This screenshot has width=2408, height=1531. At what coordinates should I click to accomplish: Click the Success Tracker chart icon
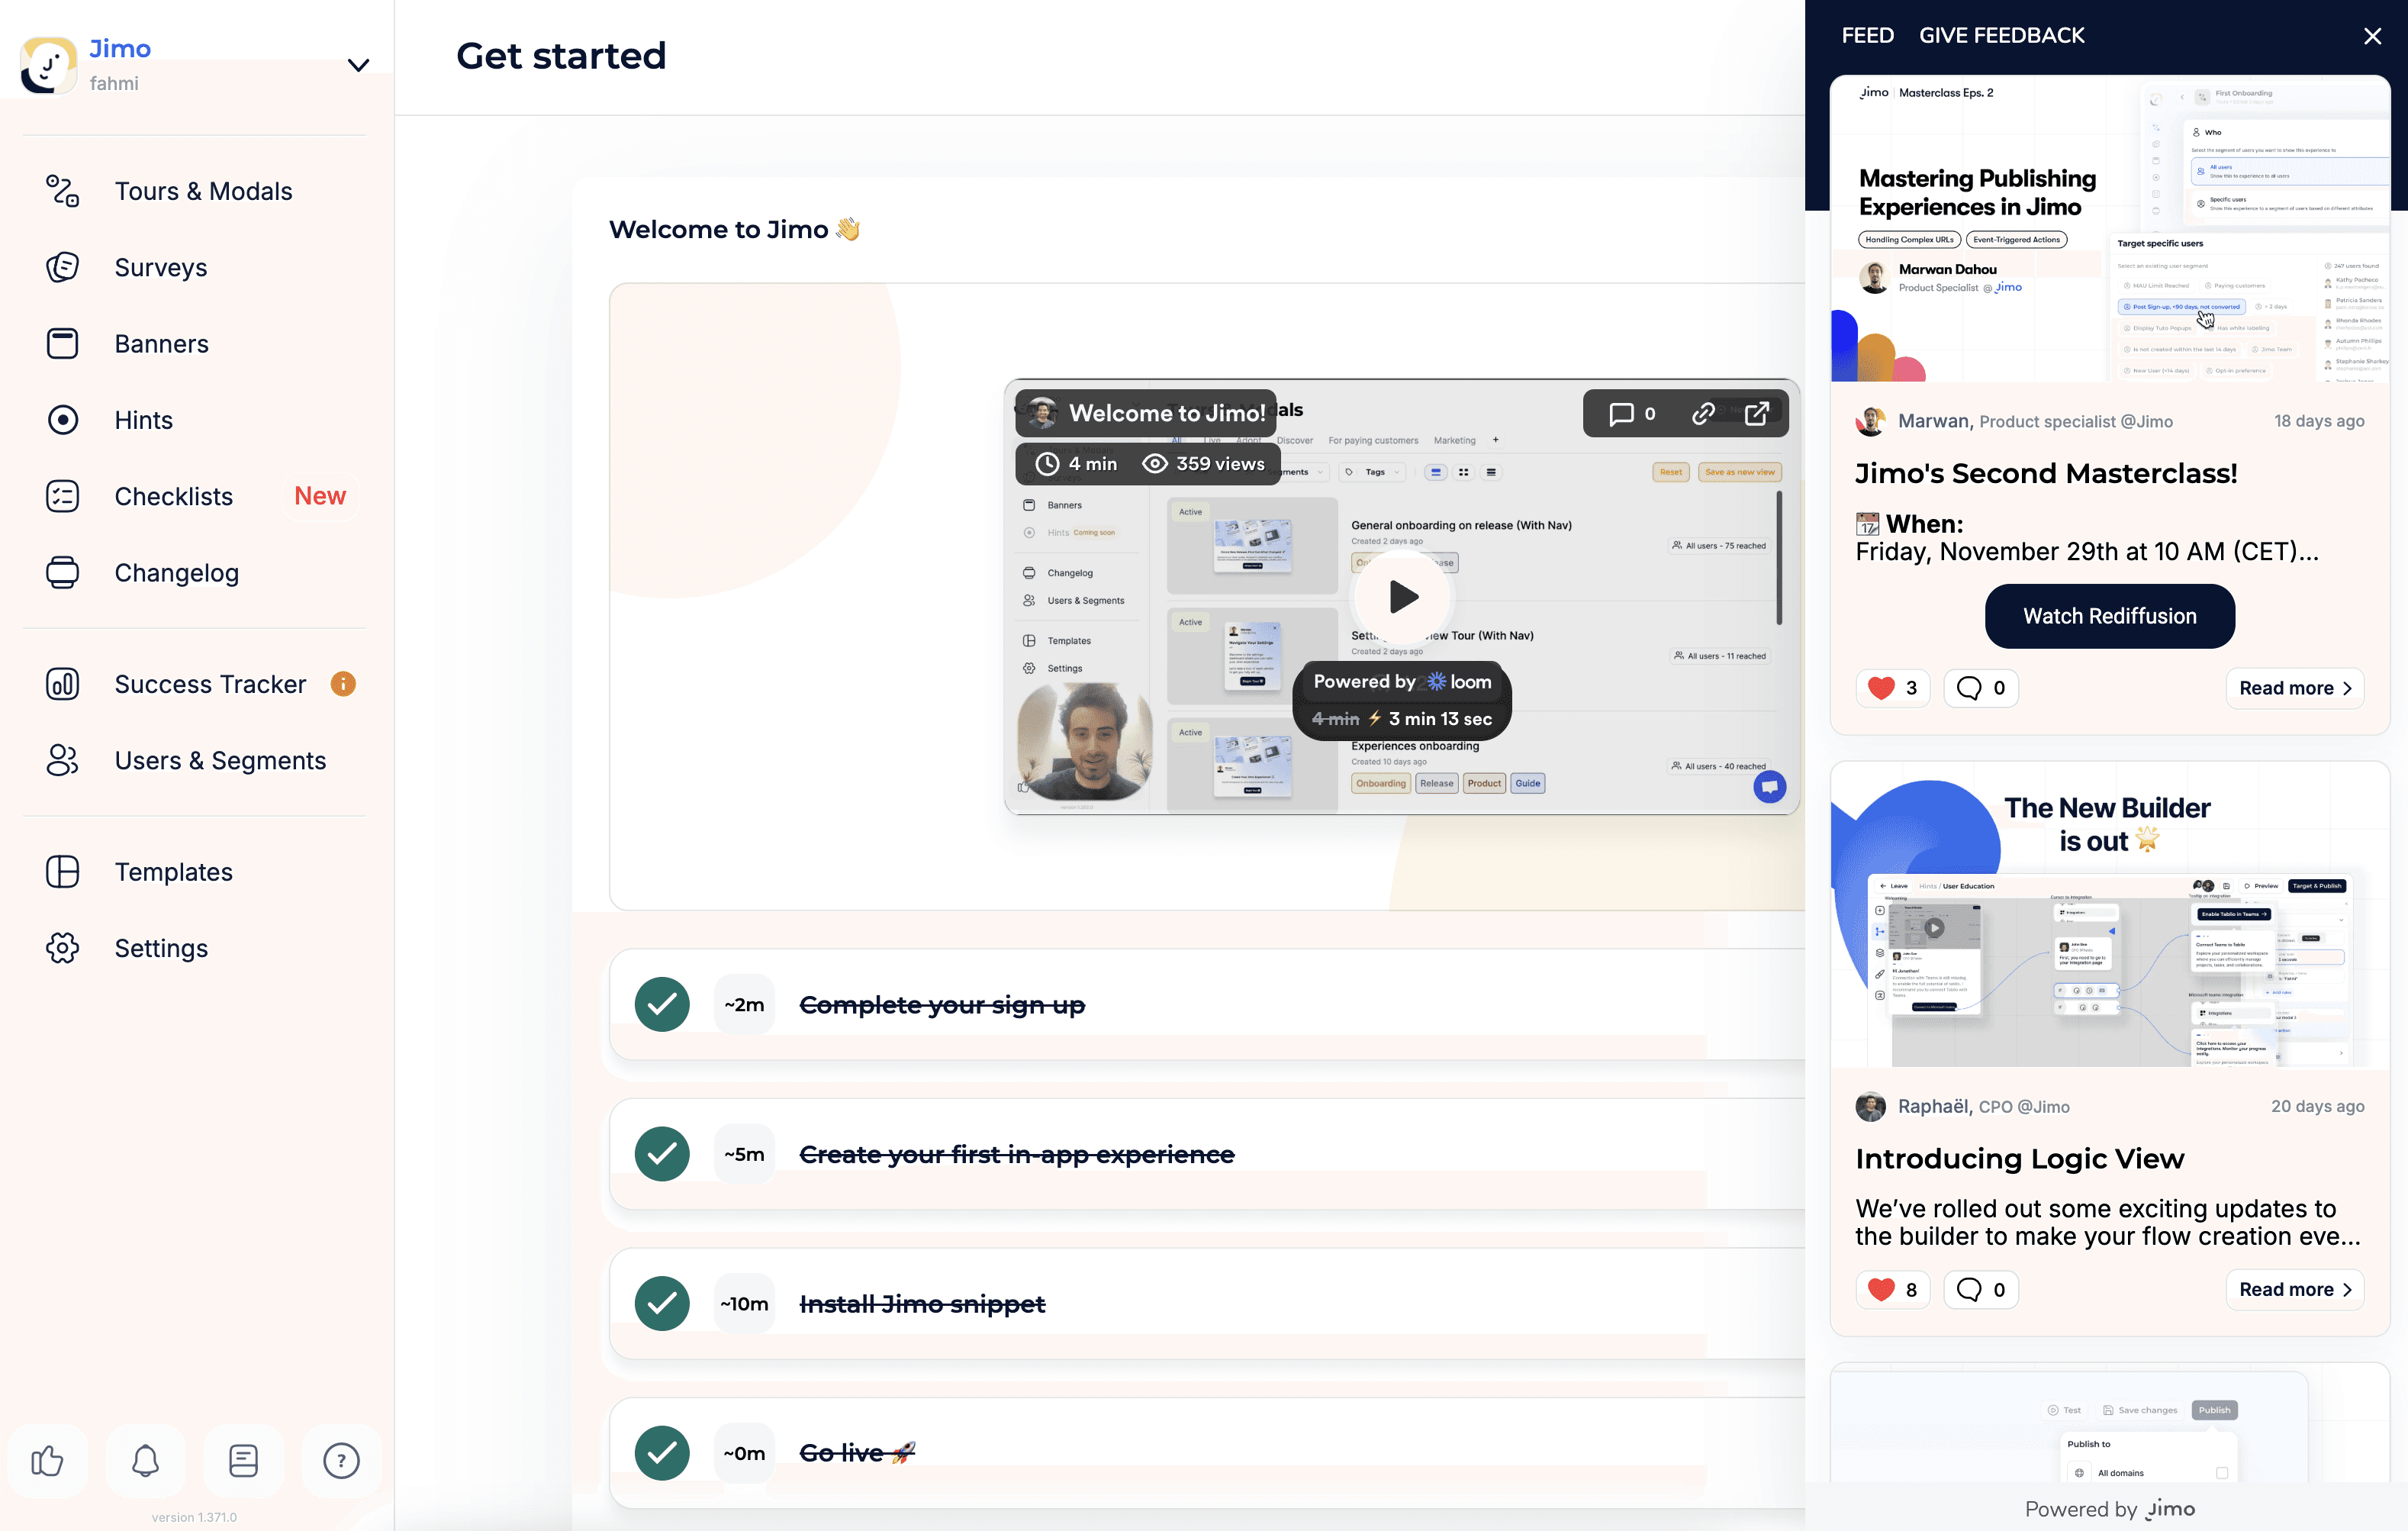(62, 684)
